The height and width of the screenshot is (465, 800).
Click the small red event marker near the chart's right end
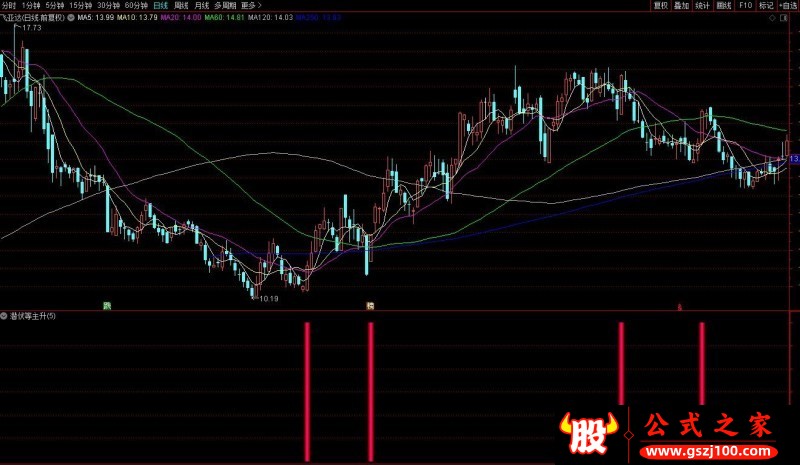click(680, 307)
